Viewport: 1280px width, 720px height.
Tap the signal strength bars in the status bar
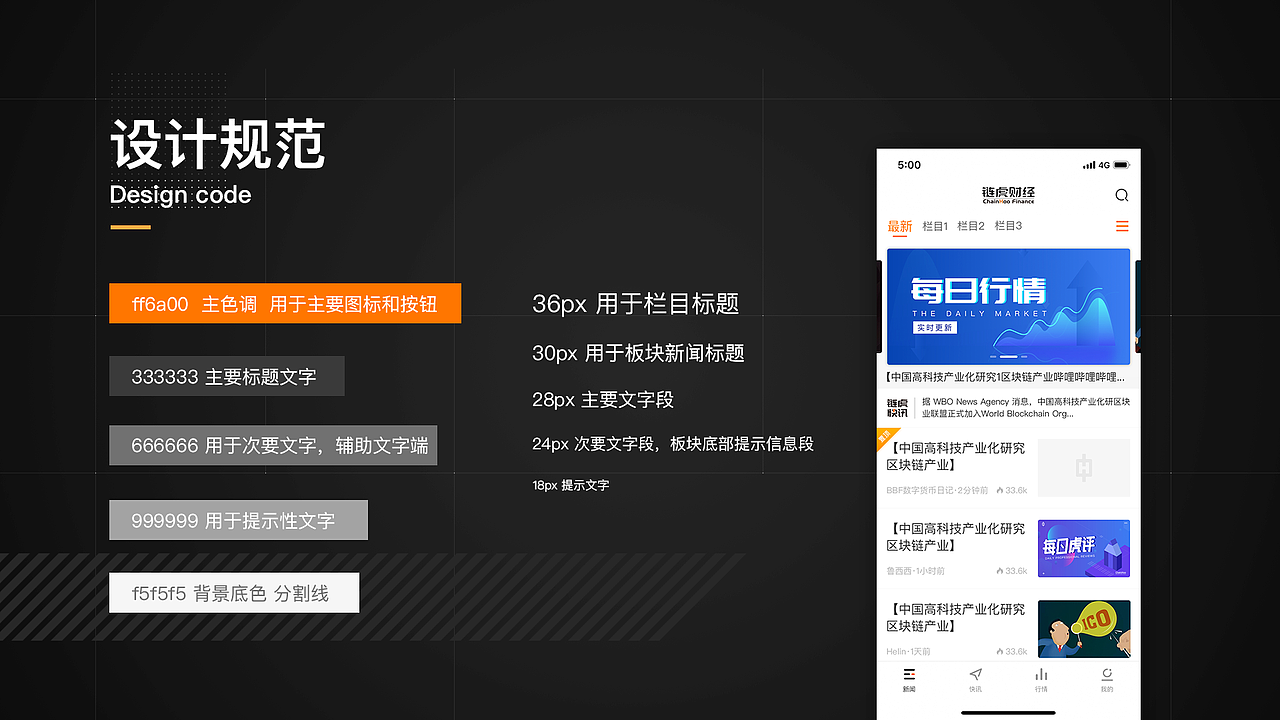1089,165
